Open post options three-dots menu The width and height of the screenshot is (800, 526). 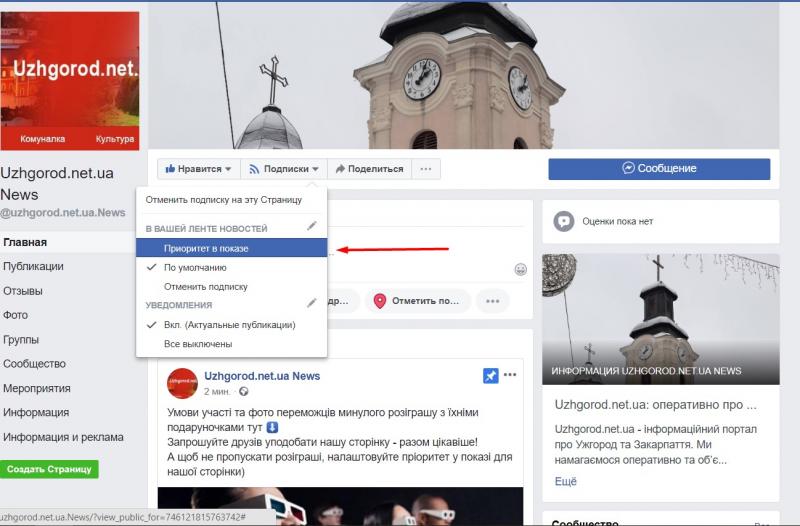point(511,375)
